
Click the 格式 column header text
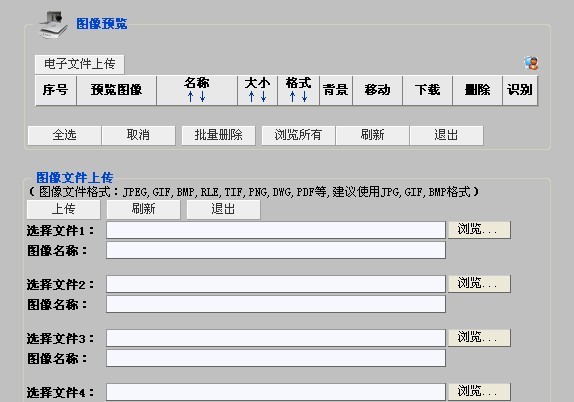pos(298,83)
